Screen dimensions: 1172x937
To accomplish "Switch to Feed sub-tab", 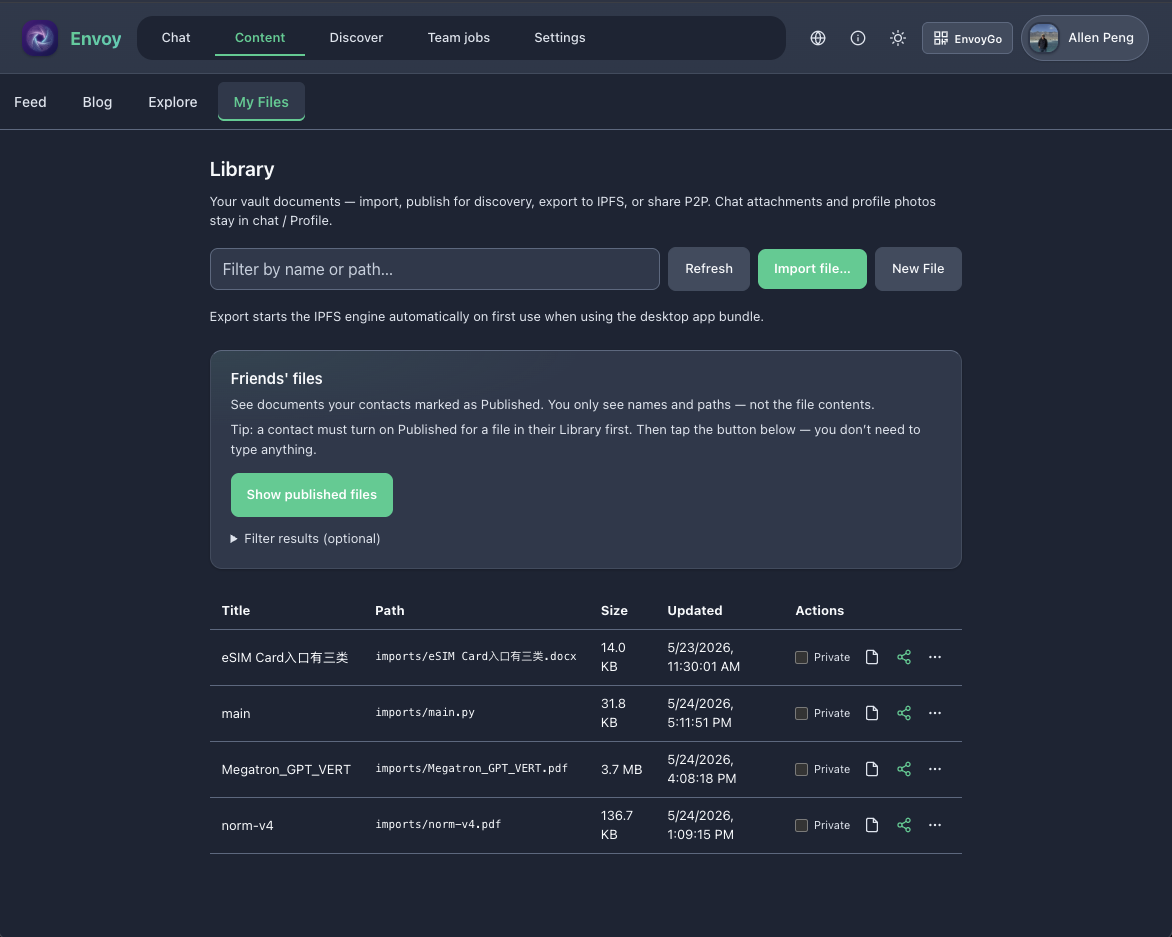I will coord(30,102).
